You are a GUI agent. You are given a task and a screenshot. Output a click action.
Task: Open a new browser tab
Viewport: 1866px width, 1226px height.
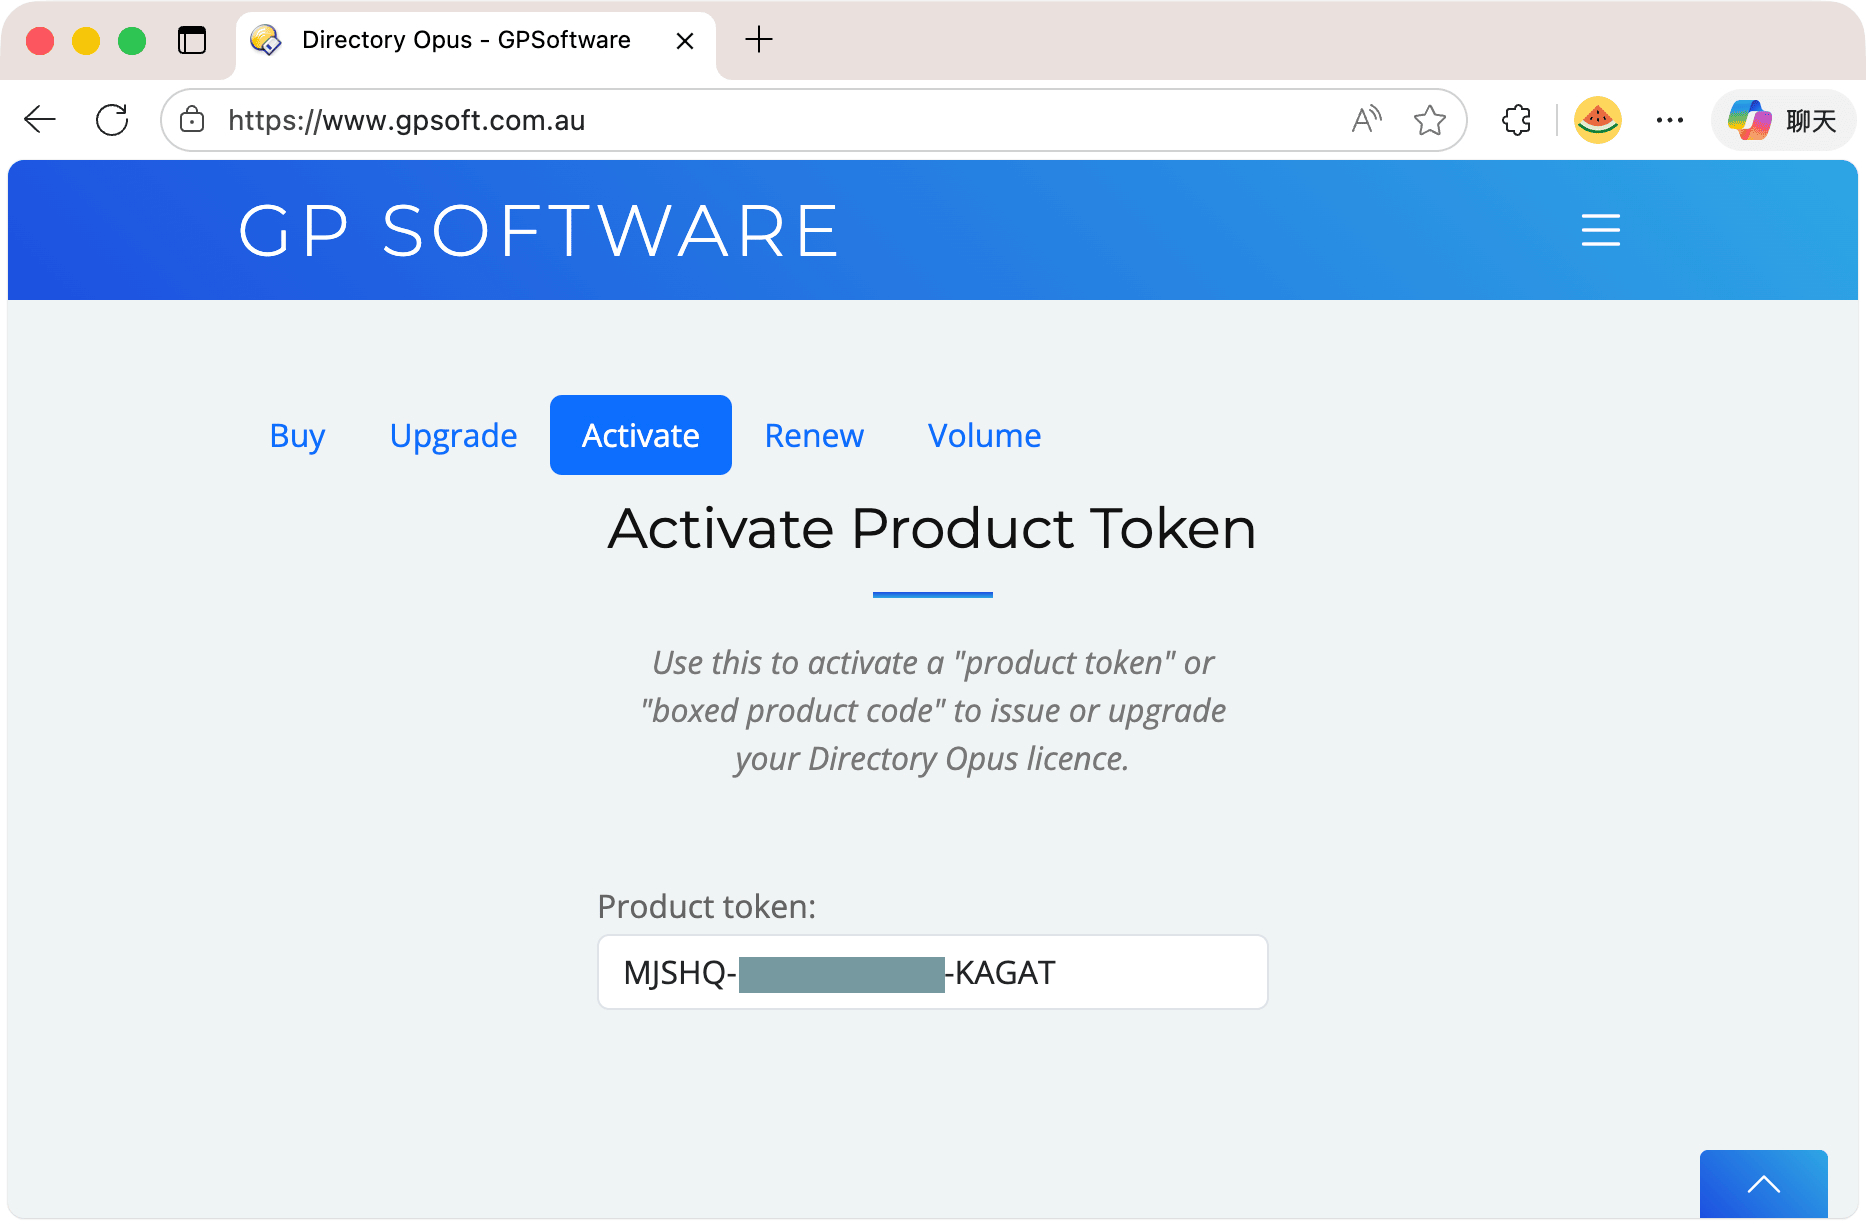coord(759,40)
